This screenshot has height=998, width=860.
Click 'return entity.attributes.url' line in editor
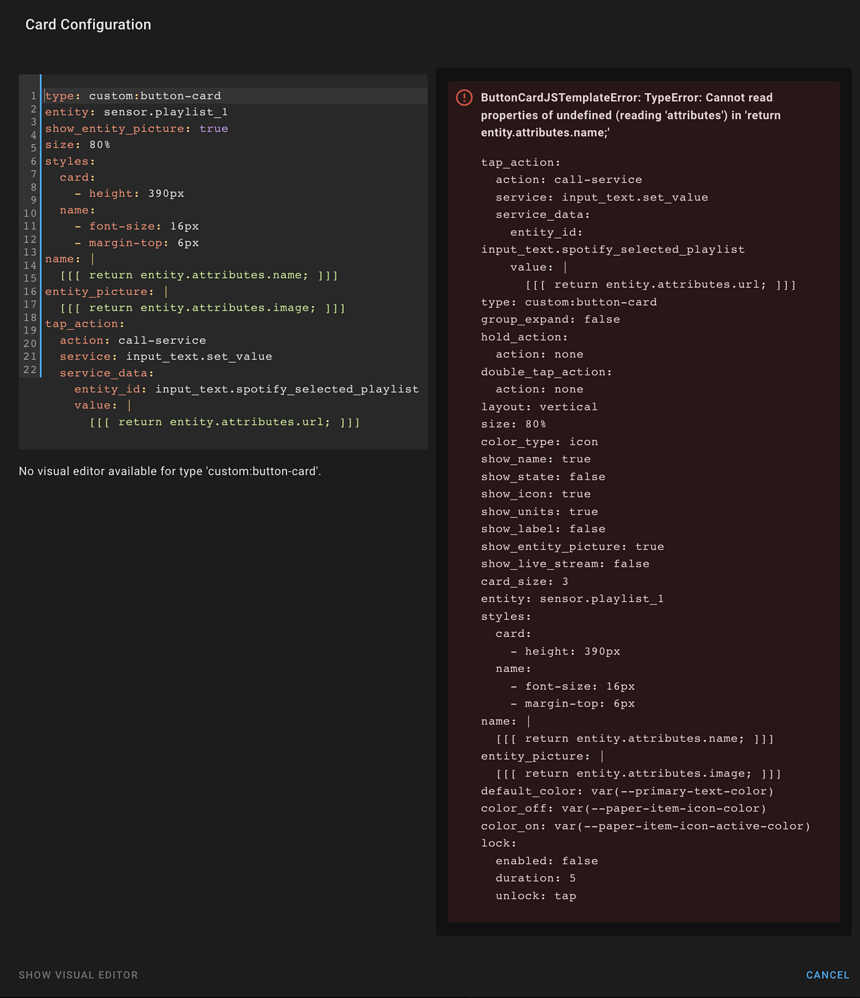(225, 422)
